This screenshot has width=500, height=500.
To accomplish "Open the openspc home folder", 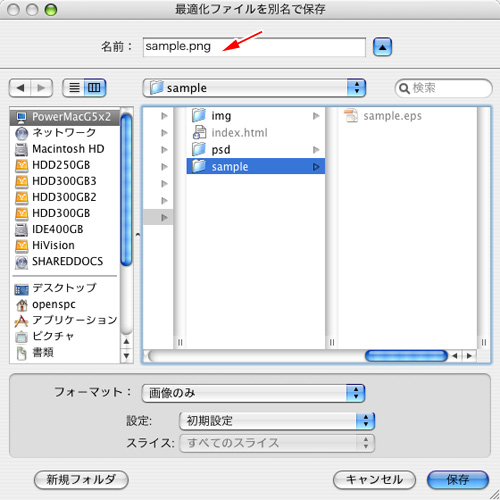I will tap(65, 304).
